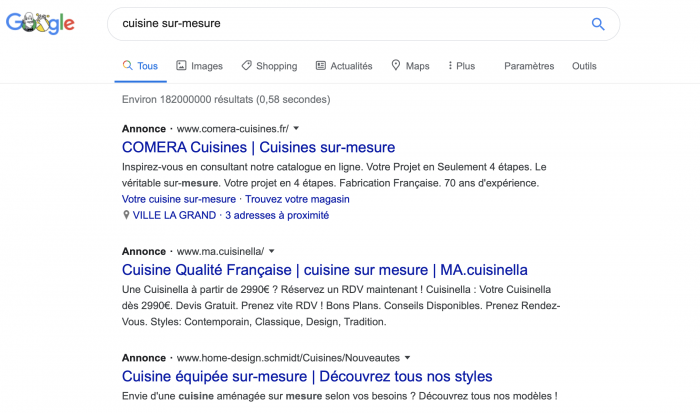Click the Images tab icon
This screenshot has height=413, width=700.
181,66
